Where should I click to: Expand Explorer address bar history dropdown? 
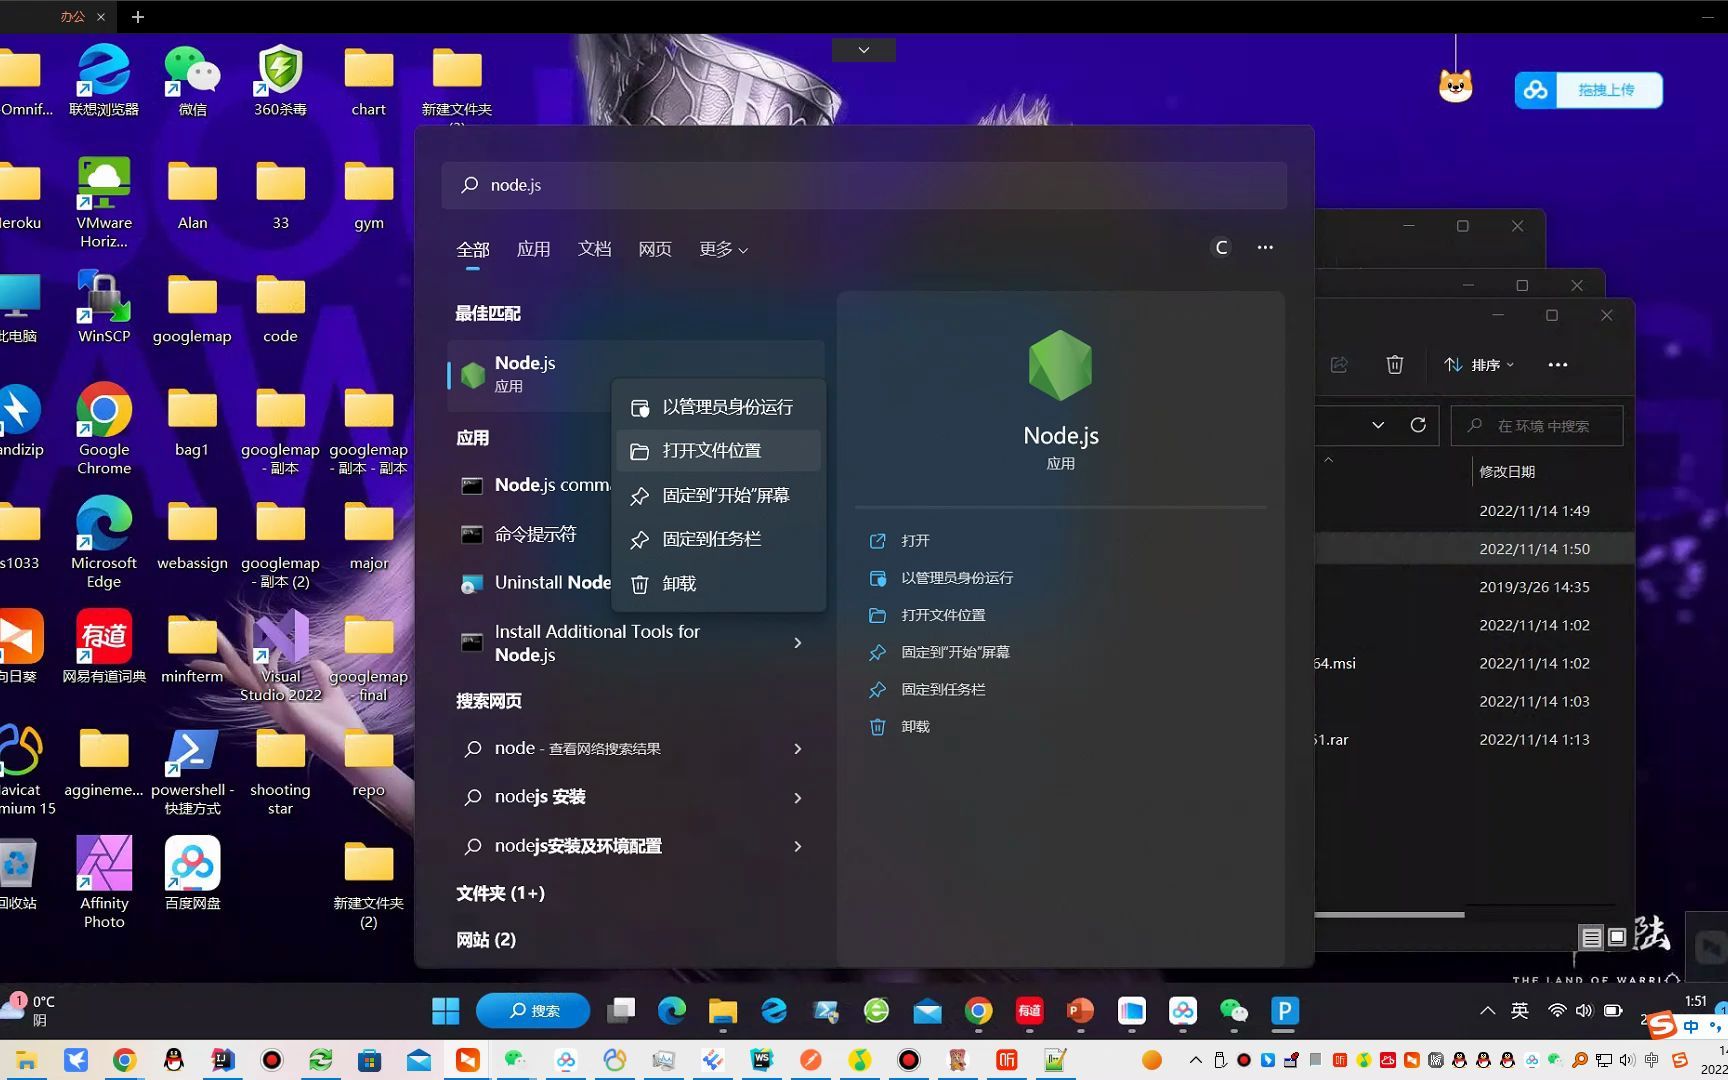tap(1378, 425)
